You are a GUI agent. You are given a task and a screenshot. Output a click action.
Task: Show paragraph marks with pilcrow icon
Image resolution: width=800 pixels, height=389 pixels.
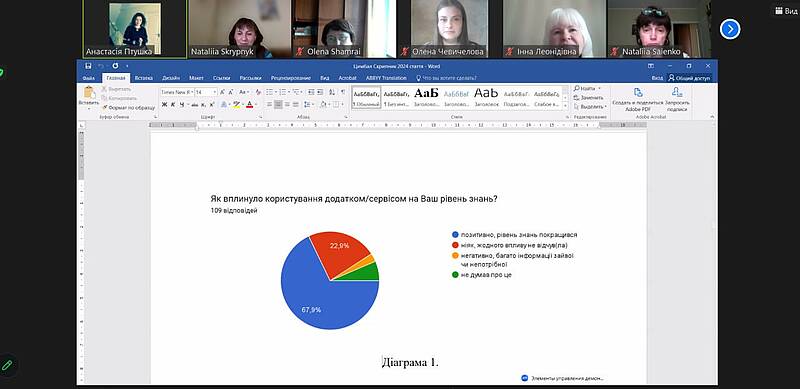click(x=344, y=92)
